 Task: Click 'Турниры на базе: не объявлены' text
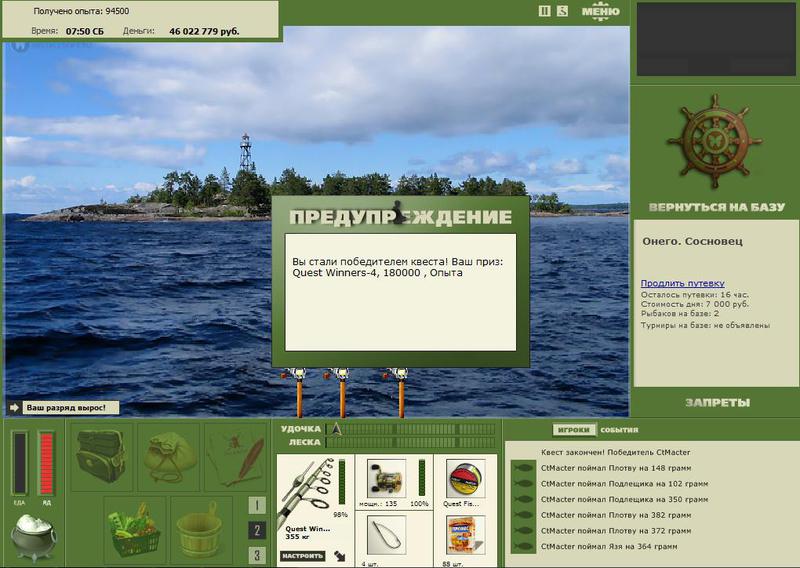point(705,325)
